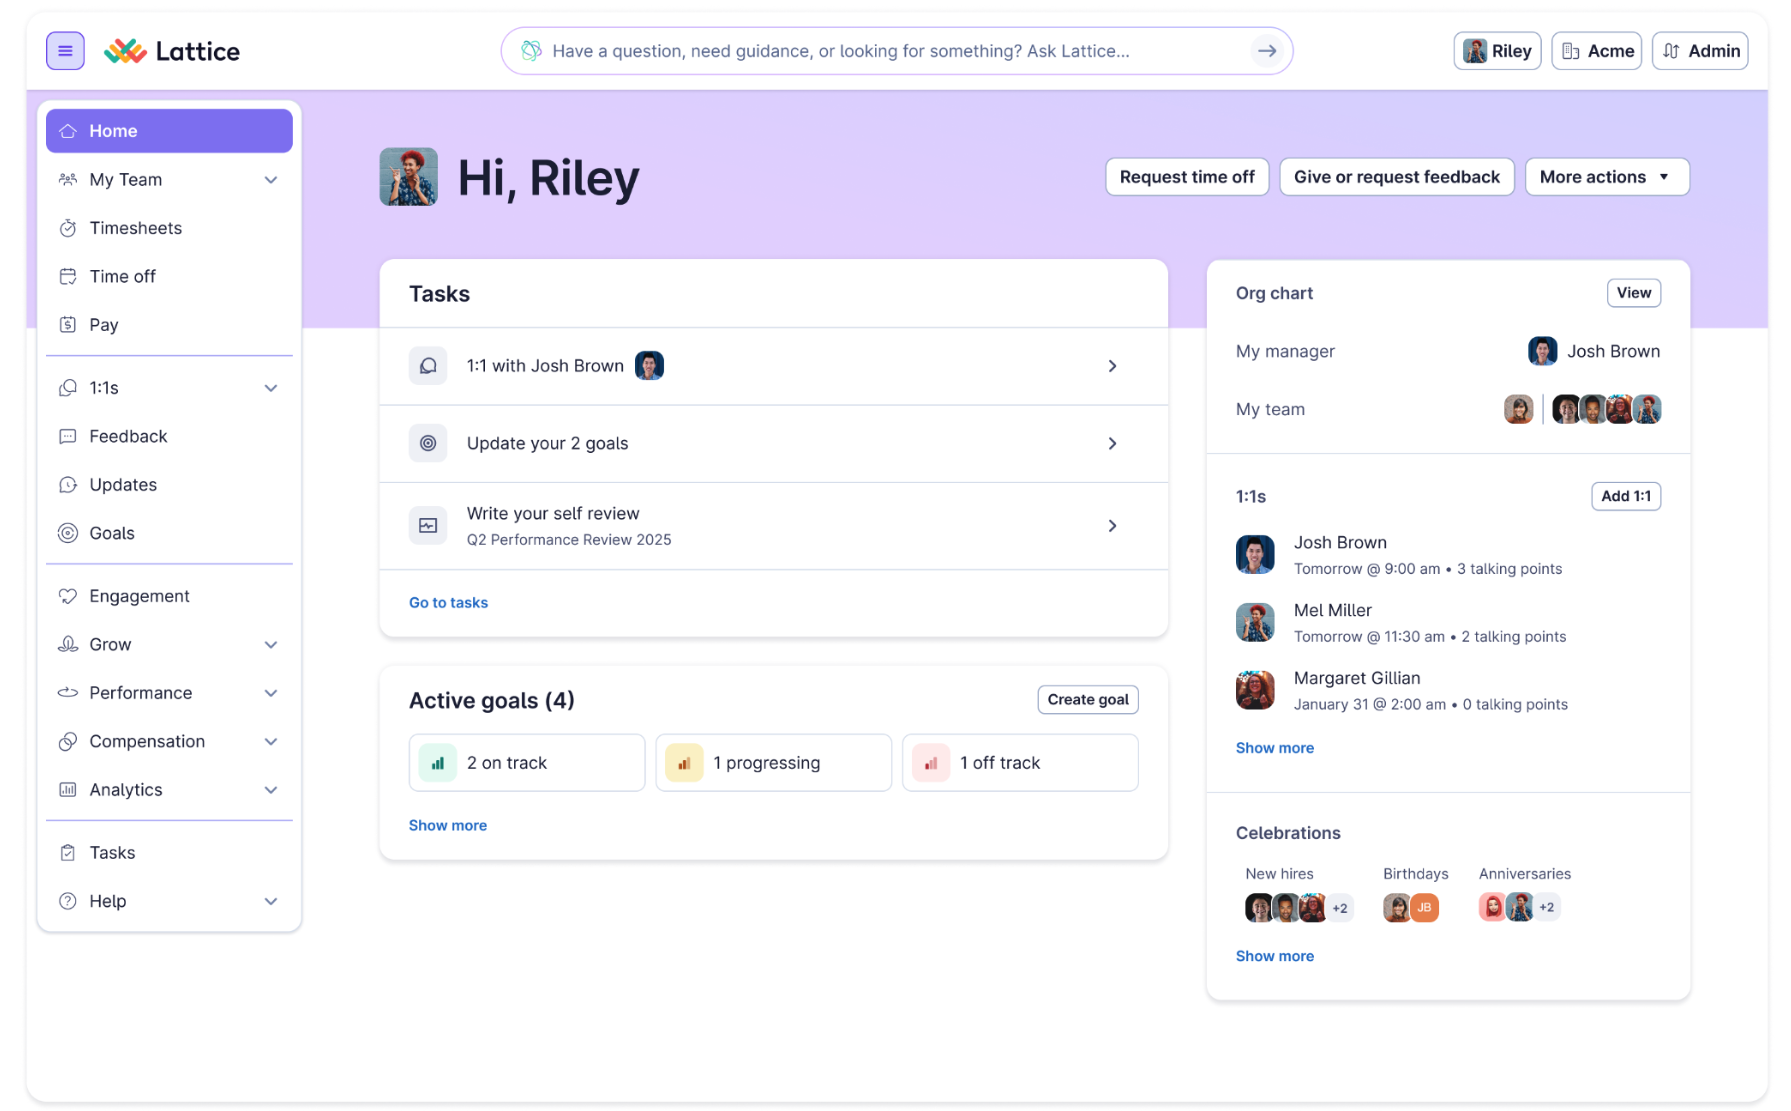
Task: Click the Updates icon in sidebar
Action: pos(68,484)
